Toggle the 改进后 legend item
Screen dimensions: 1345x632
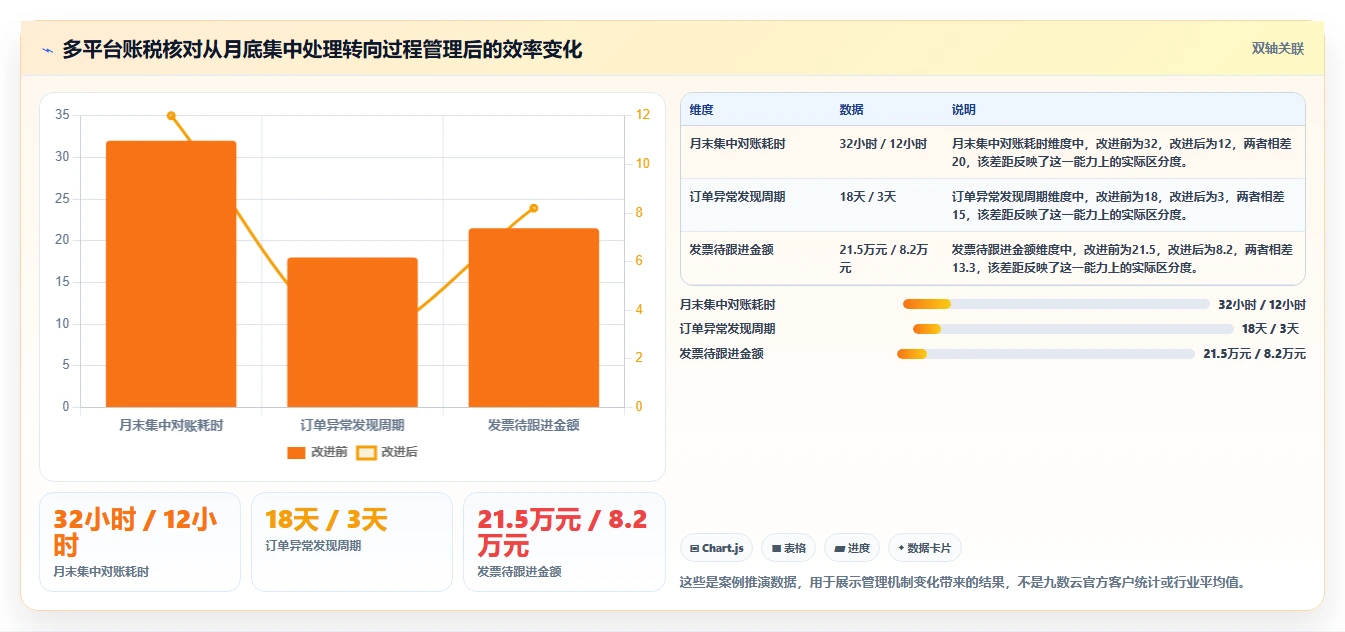(387, 452)
